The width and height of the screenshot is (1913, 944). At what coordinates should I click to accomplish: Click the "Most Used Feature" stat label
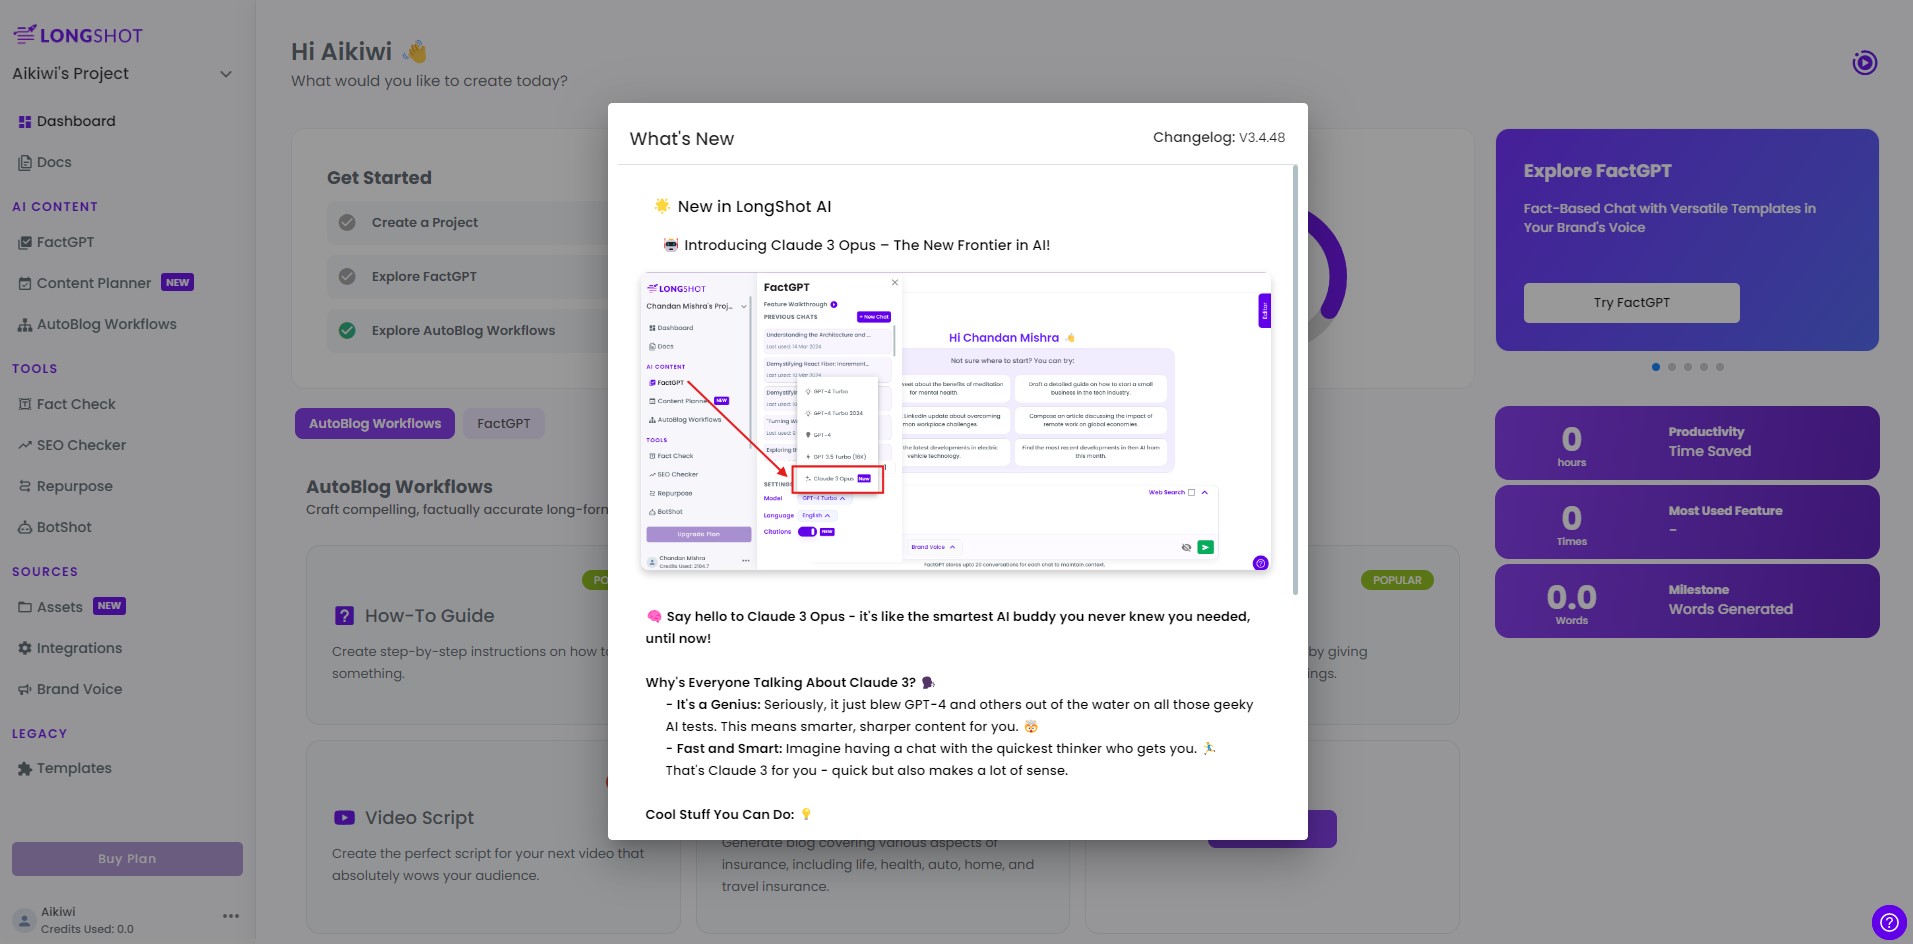pyautogui.click(x=1725, y=511)
